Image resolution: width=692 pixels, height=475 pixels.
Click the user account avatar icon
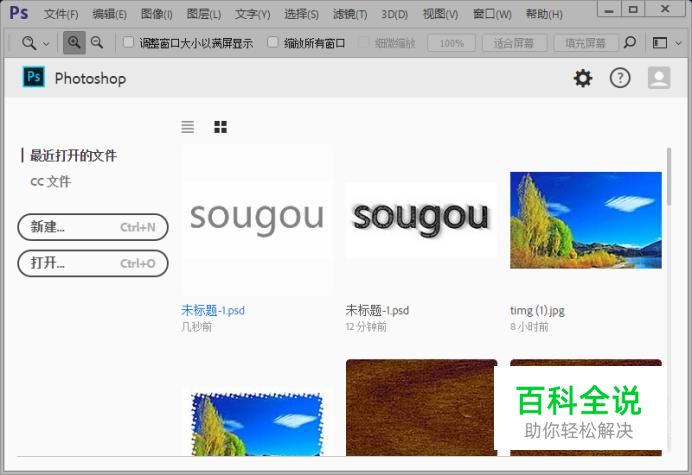pos(659,78)
